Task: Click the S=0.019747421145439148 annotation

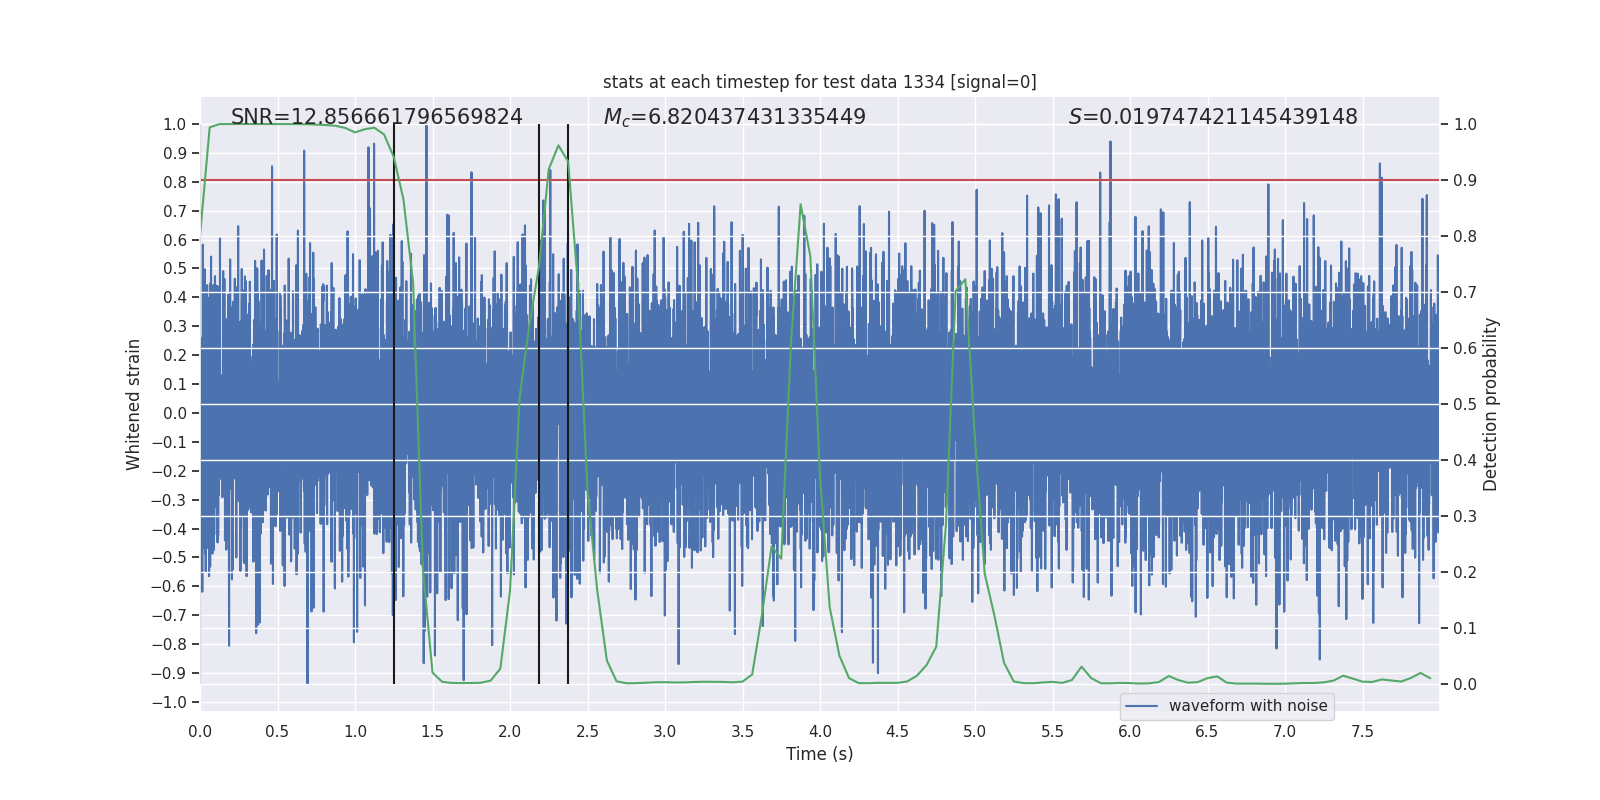Action: coord(1213,117)
